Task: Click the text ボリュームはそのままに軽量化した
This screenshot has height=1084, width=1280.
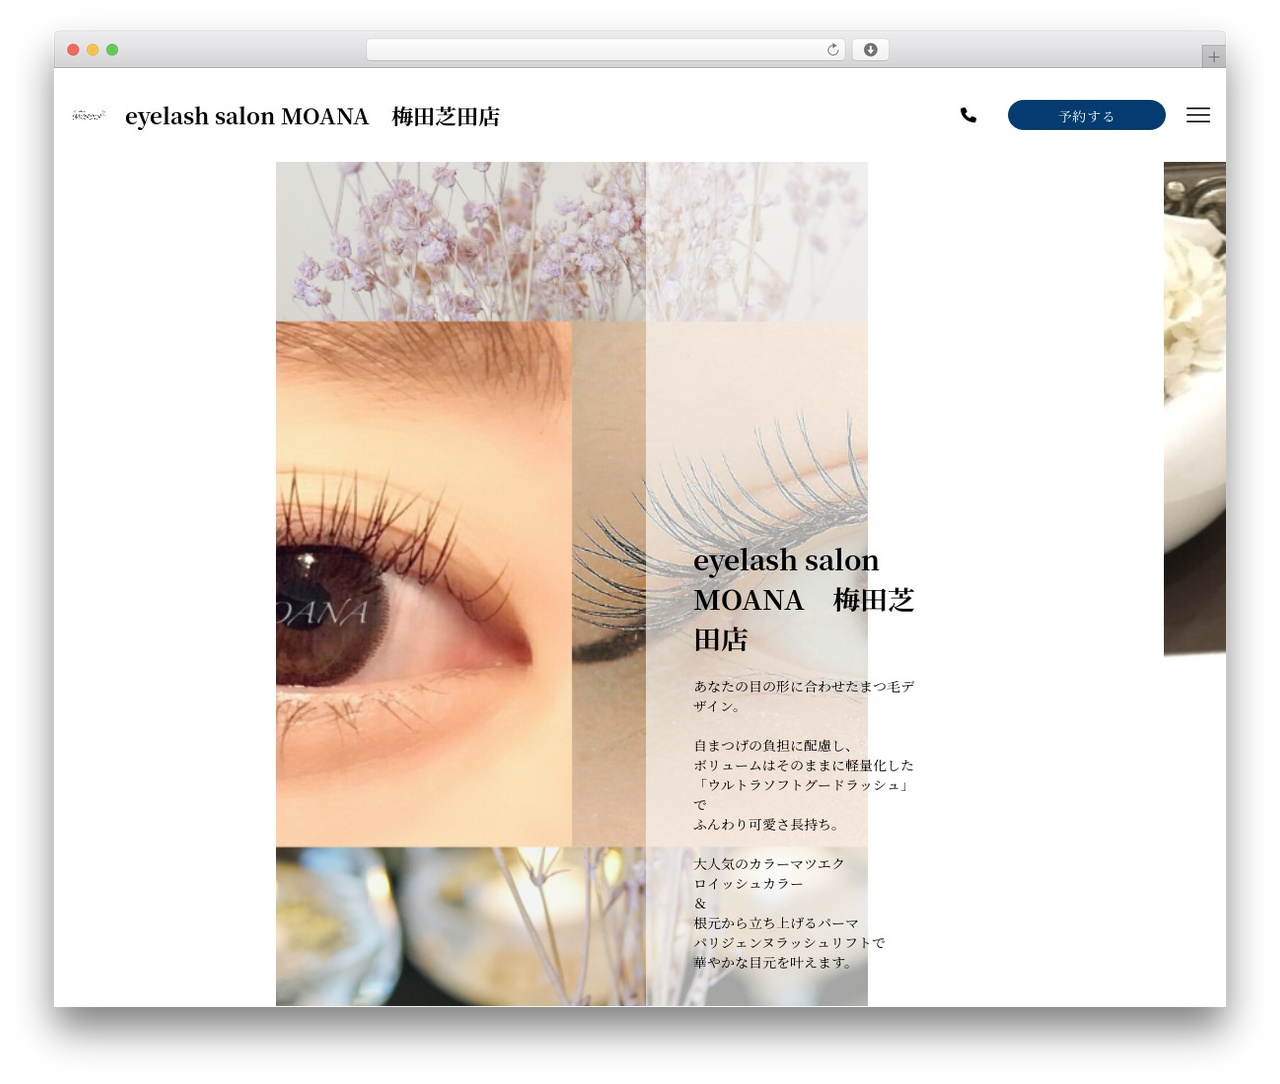Action: pyautogui.click(x=804, y=765)
